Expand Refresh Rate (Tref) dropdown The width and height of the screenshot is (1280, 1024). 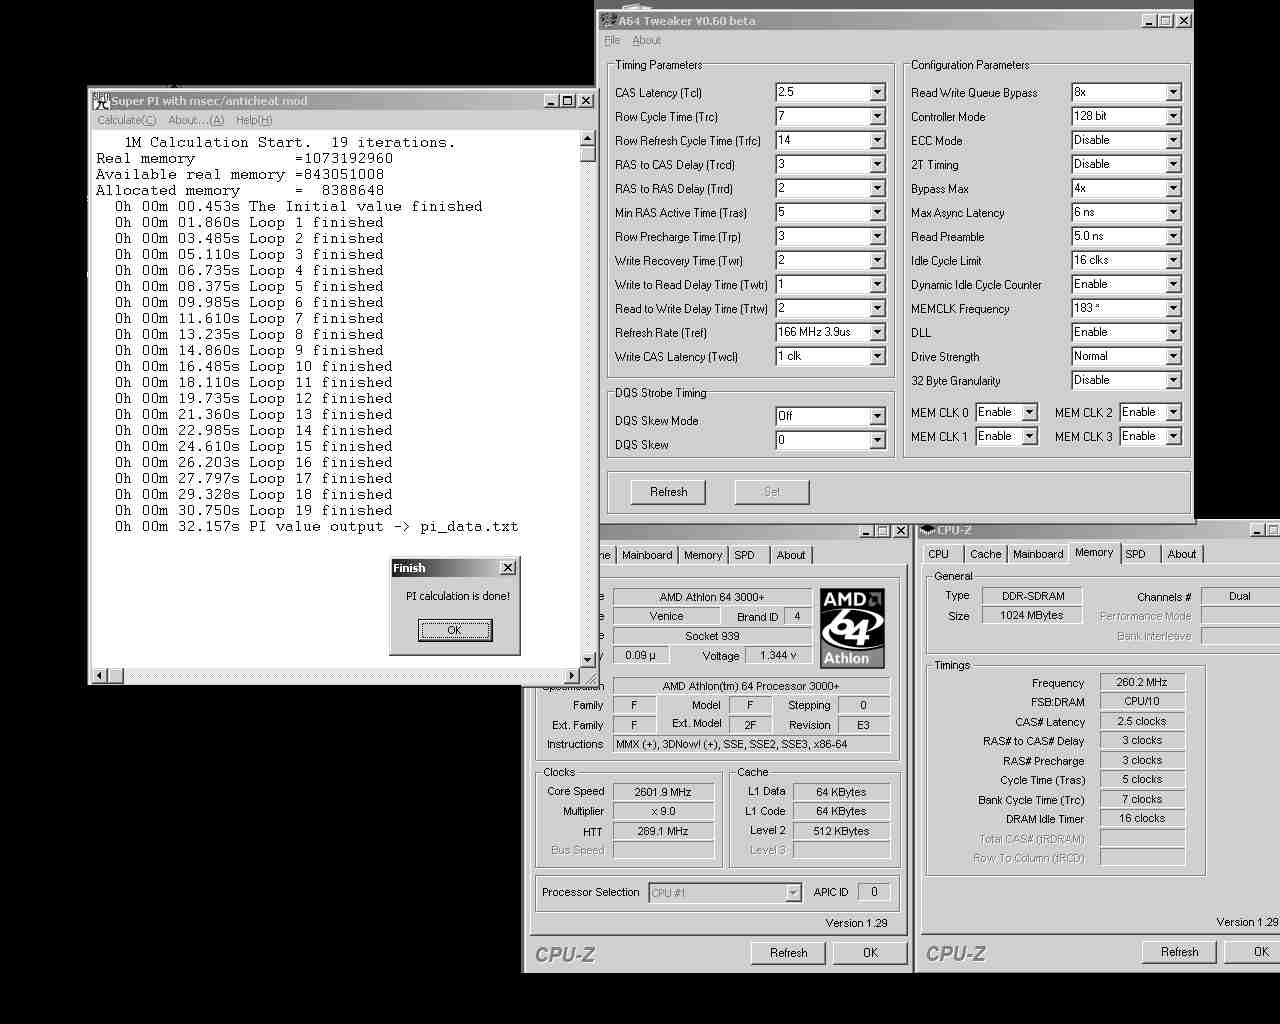pyautogui.click(x=877, y=332)
